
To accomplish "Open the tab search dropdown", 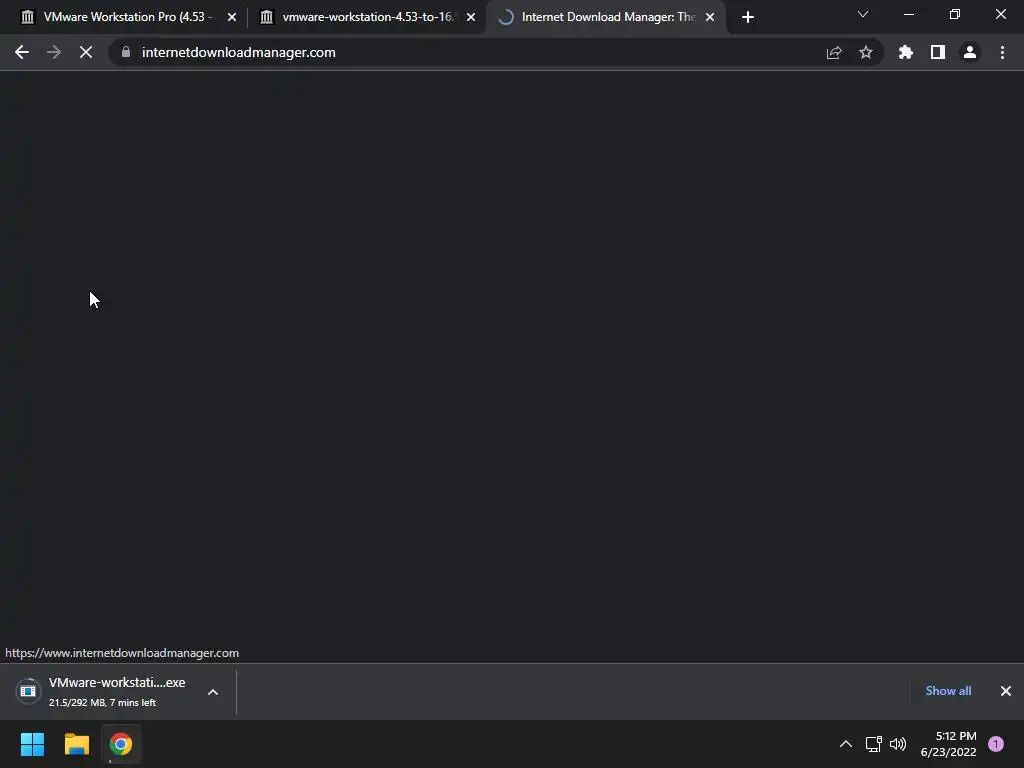I will click(x=863, y=14).
